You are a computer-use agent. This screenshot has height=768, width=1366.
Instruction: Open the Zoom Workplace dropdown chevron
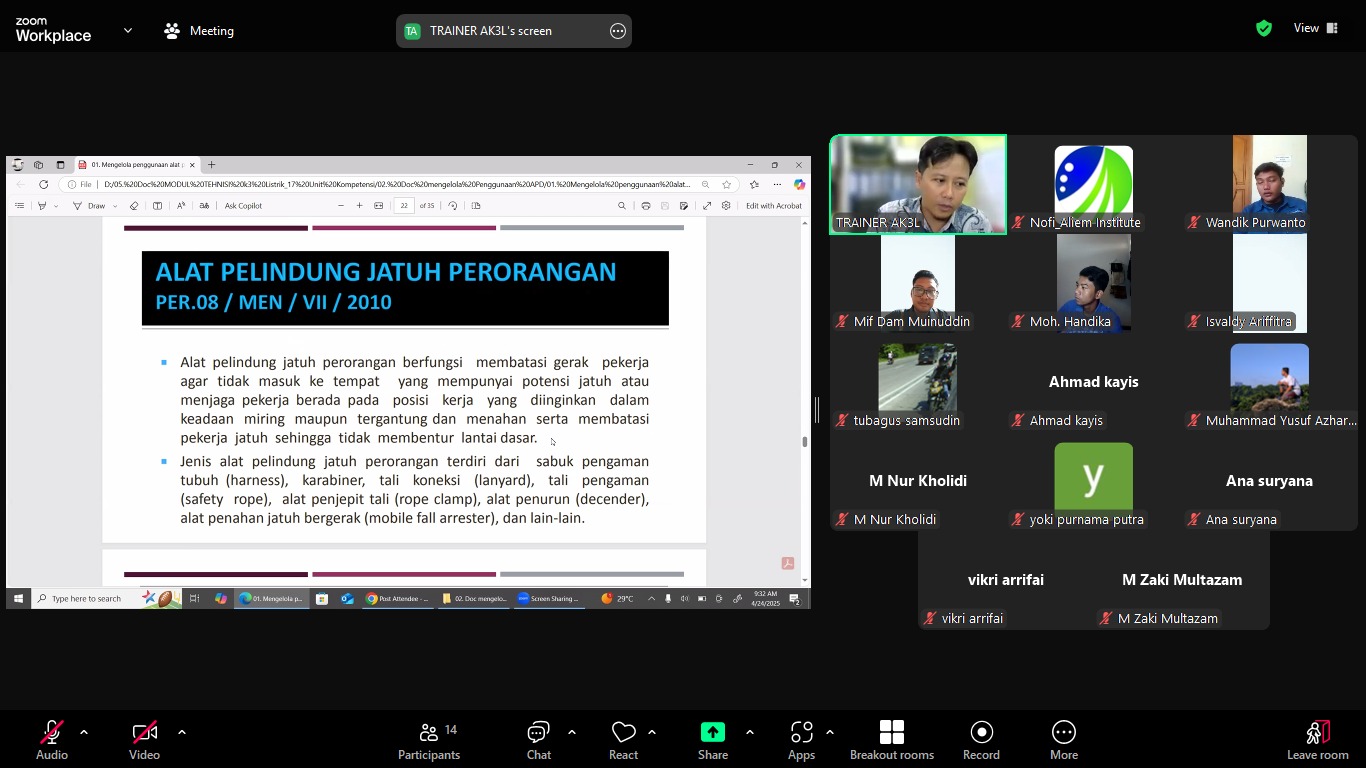(128, 31)
